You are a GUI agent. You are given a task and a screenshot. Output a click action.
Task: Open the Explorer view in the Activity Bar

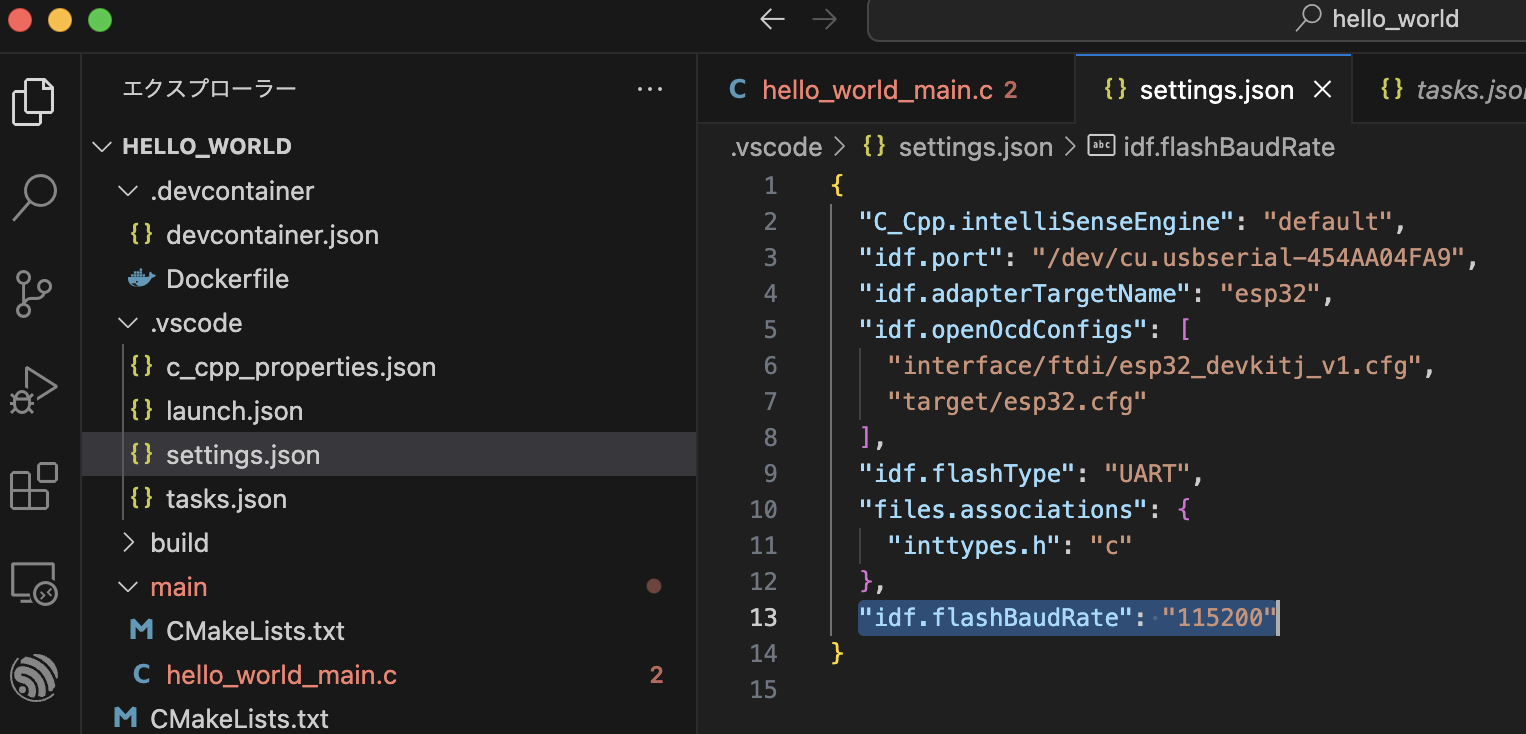35,101
